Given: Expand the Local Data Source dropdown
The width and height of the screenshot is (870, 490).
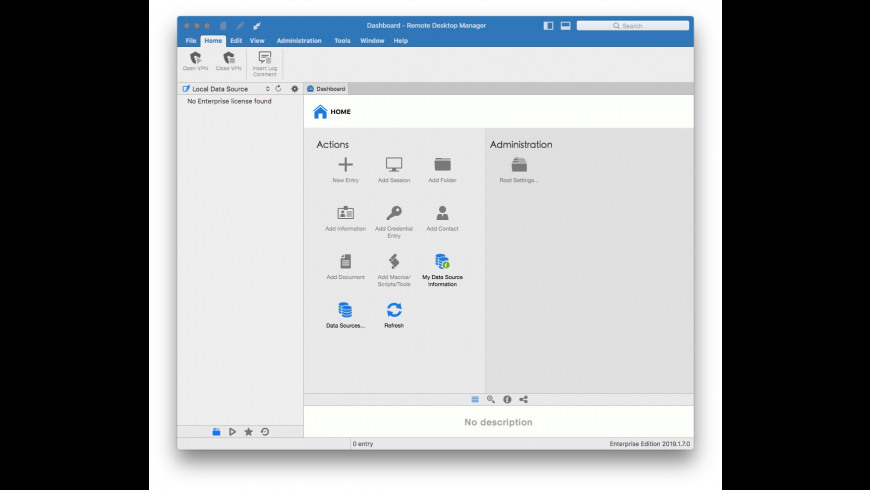Looking at the screenshot, I should pyautogui.click(x=267, y=89).
